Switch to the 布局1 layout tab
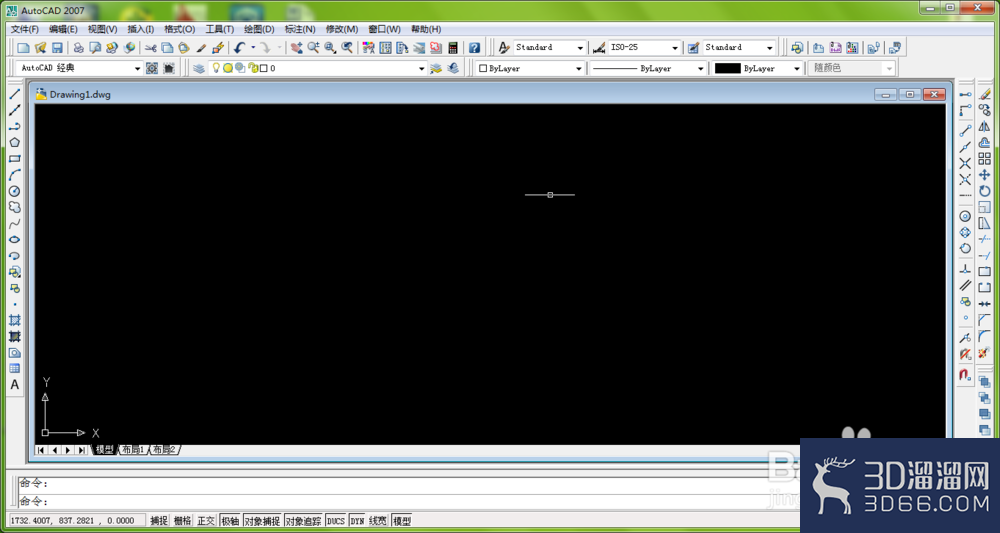This screenshot has height=533, width=1000. [x=133, y=450]
